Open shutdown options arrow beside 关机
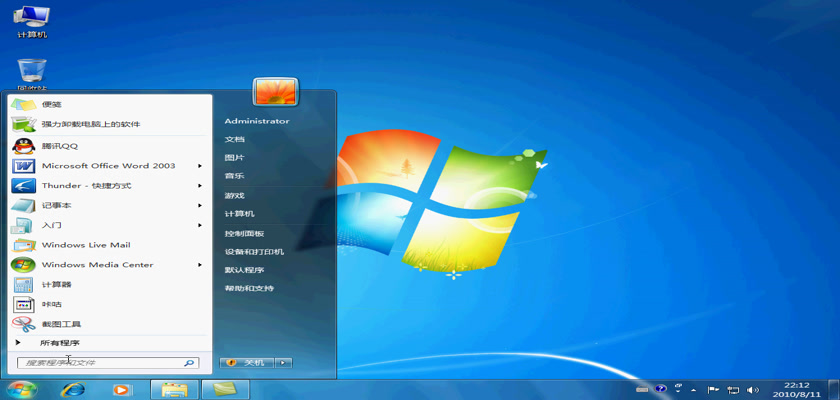The height and width of the screenshot is (400, 840). pyautogui.click(x=283, y=362)
